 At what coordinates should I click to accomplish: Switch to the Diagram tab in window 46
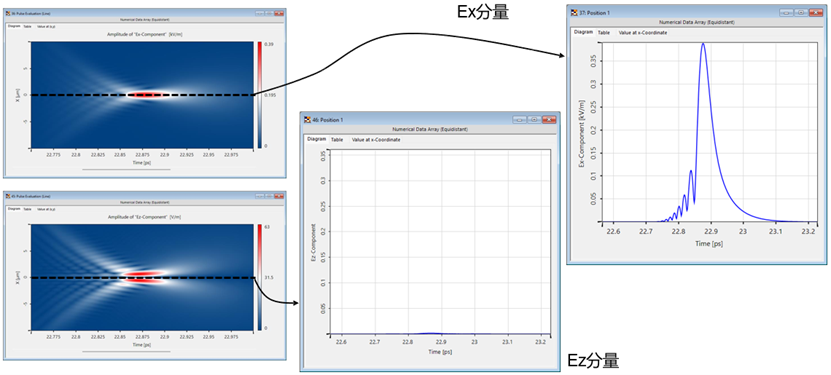click(x=317, y=139)
